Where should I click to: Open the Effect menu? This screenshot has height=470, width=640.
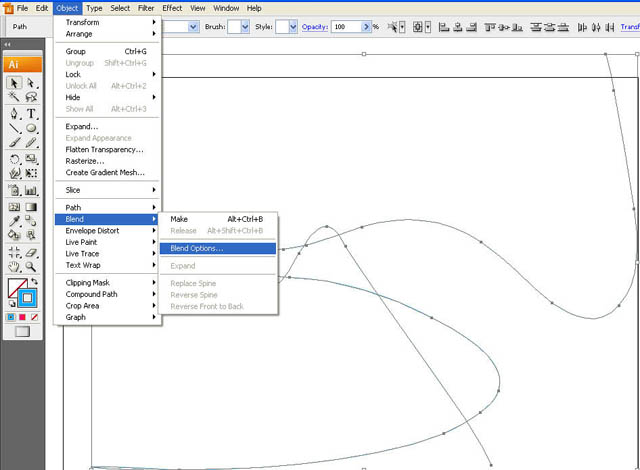coord(172,8)
